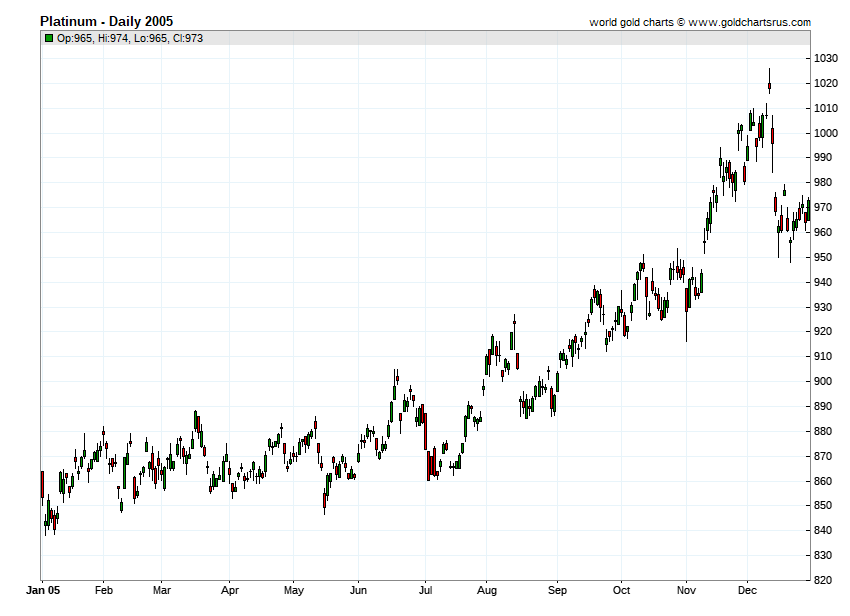Click the 950 price axis label
The height and width of the screenshot is (616, 850).
[823, 258]
